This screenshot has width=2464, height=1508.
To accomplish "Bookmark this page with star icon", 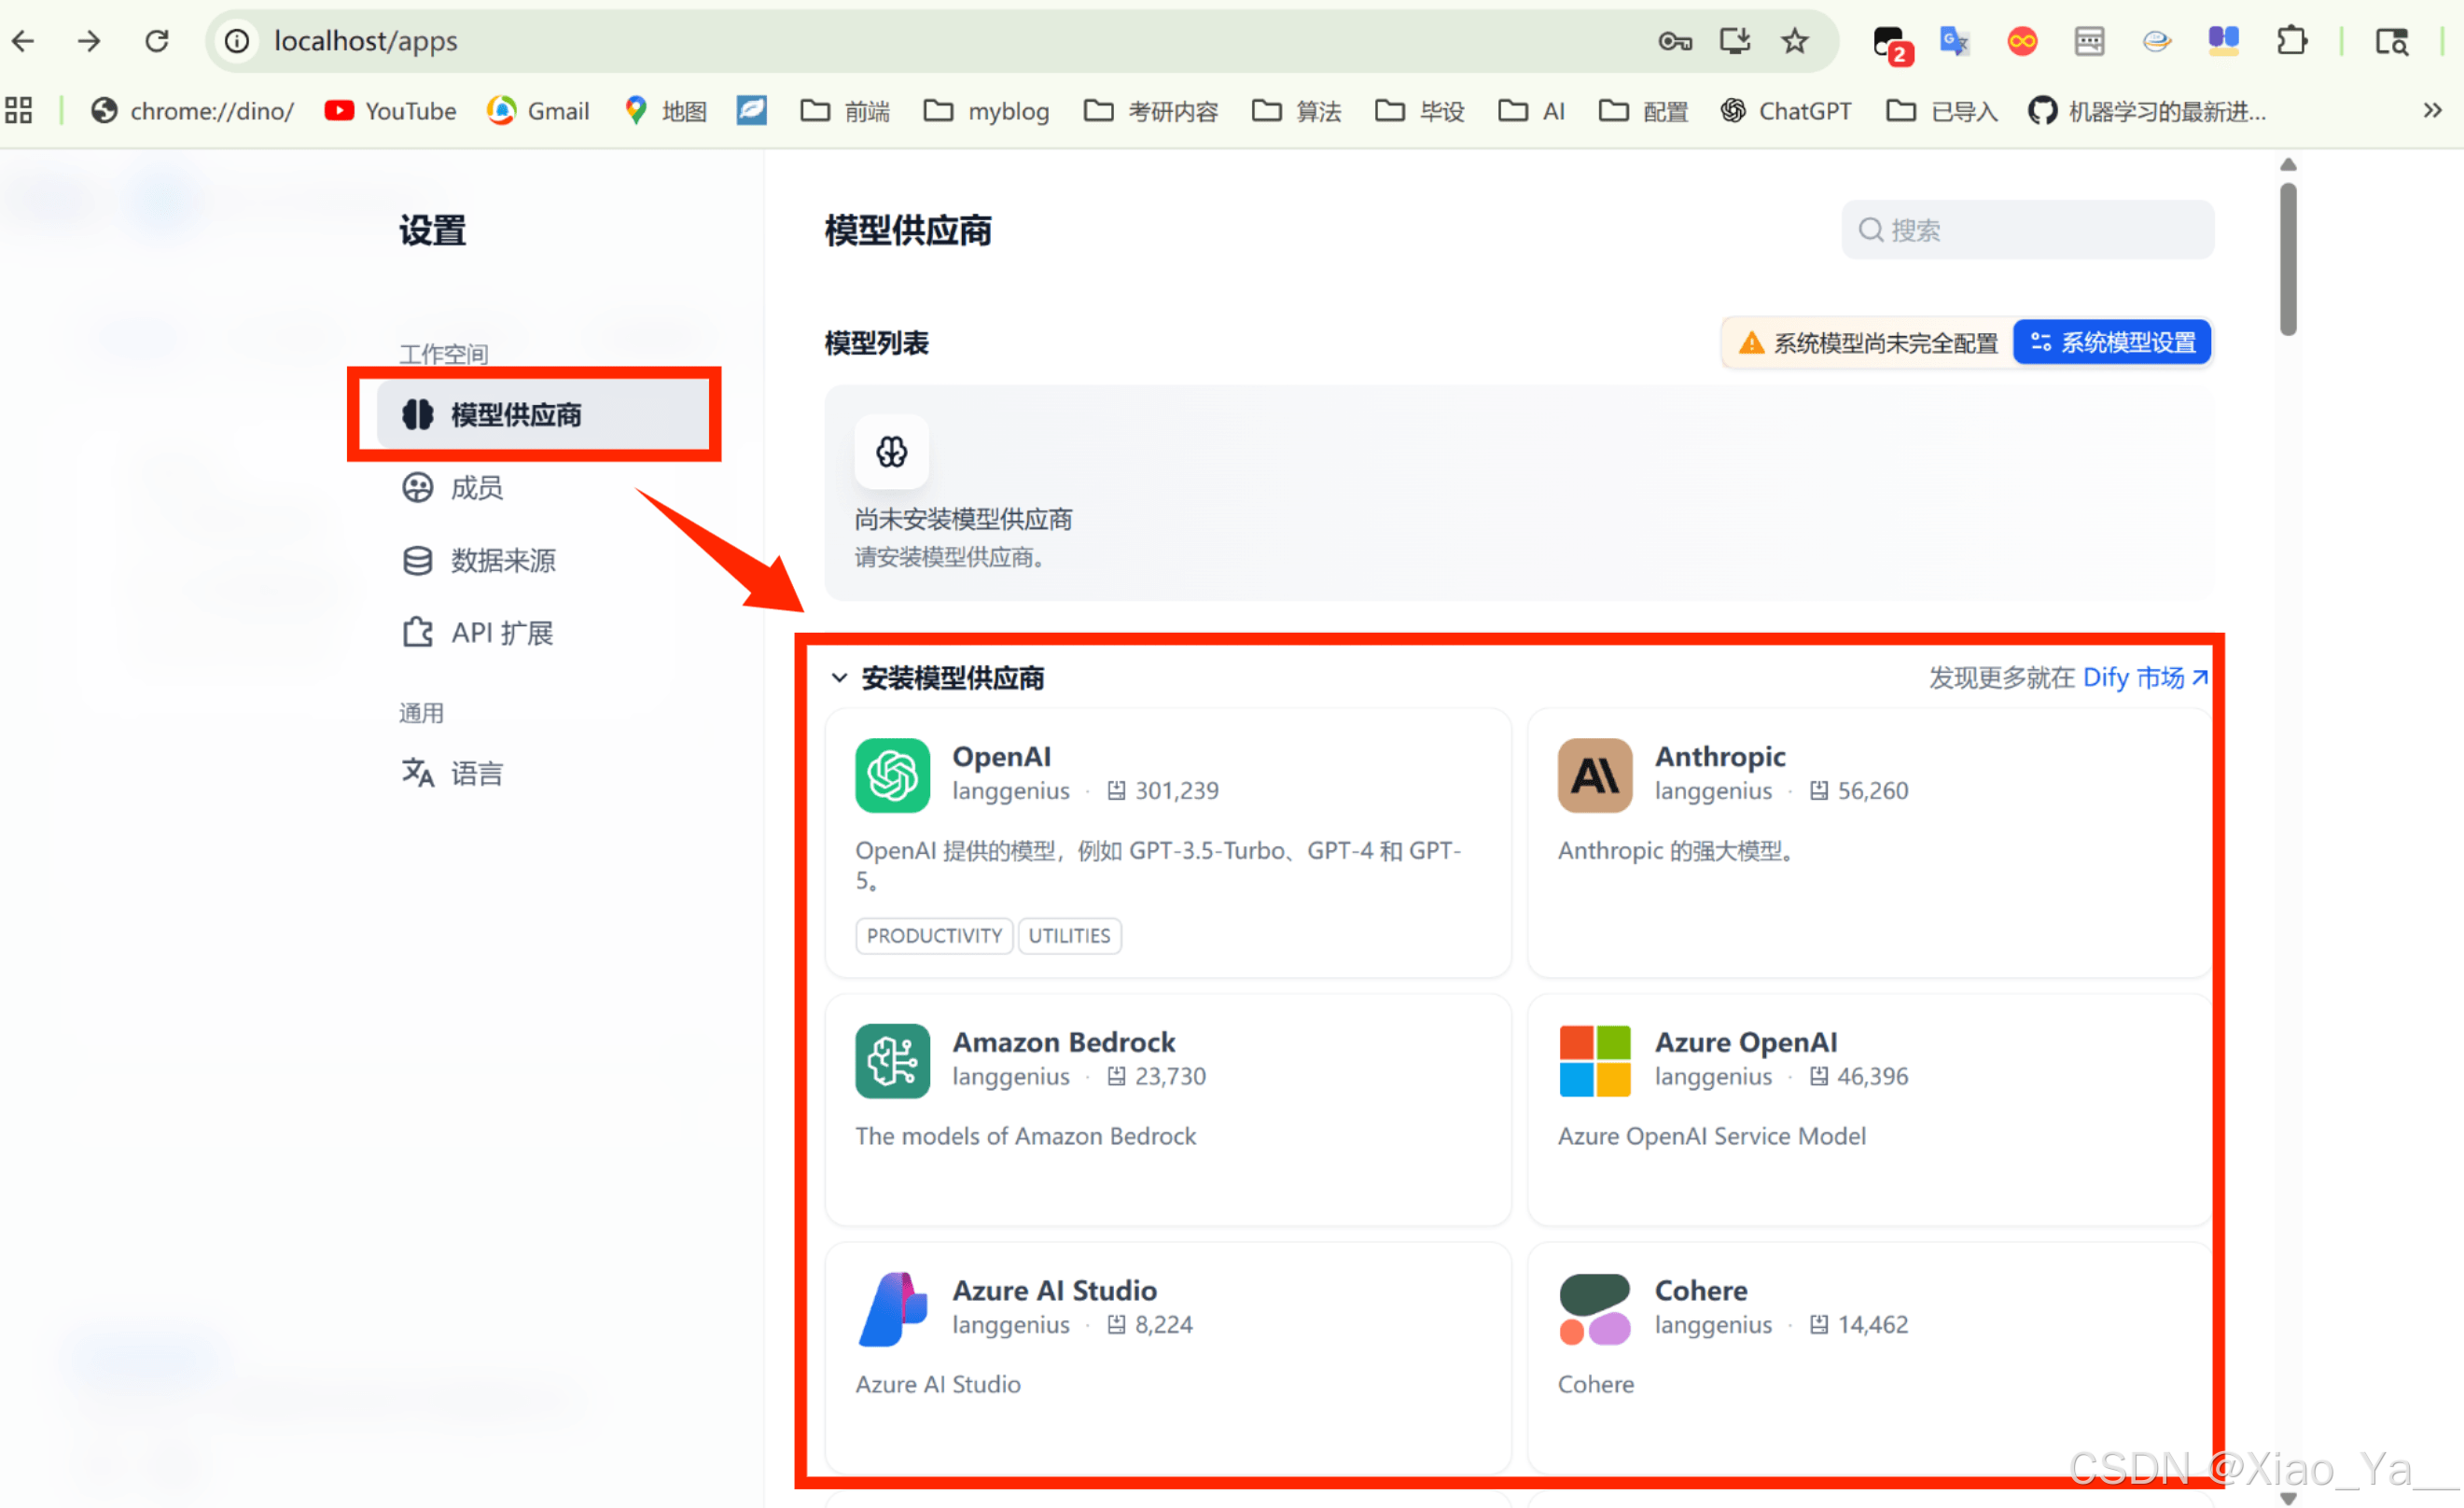I will click(x=1794, y=41).
